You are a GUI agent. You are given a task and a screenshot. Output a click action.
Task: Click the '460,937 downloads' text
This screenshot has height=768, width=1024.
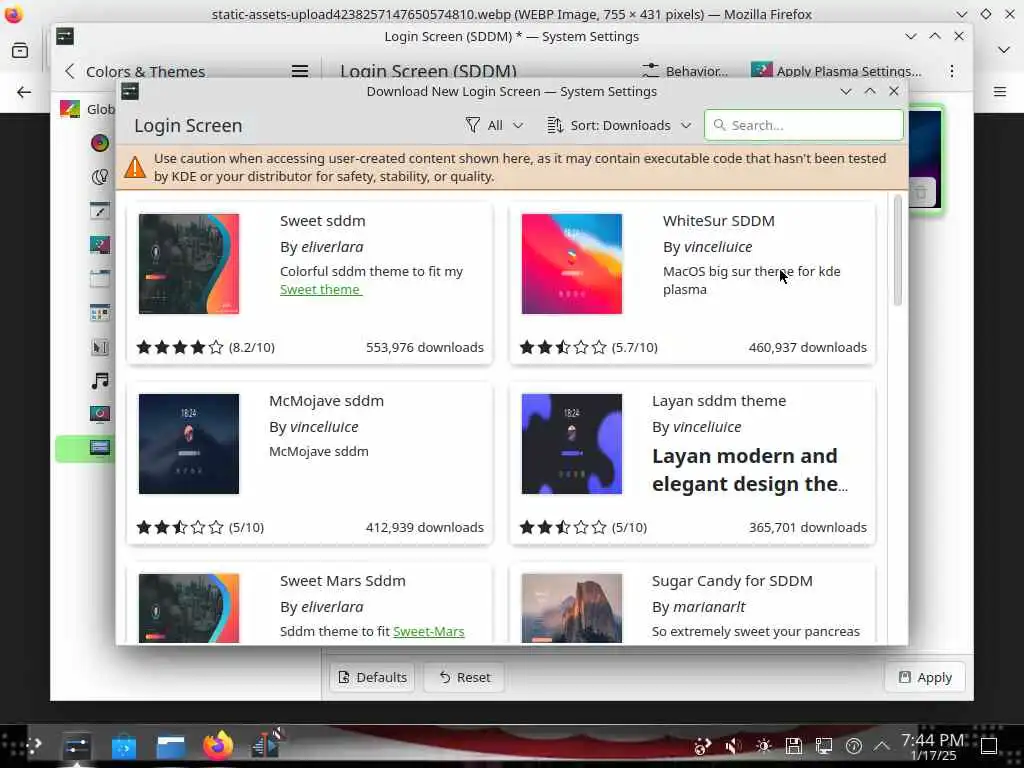click(807, 347)
